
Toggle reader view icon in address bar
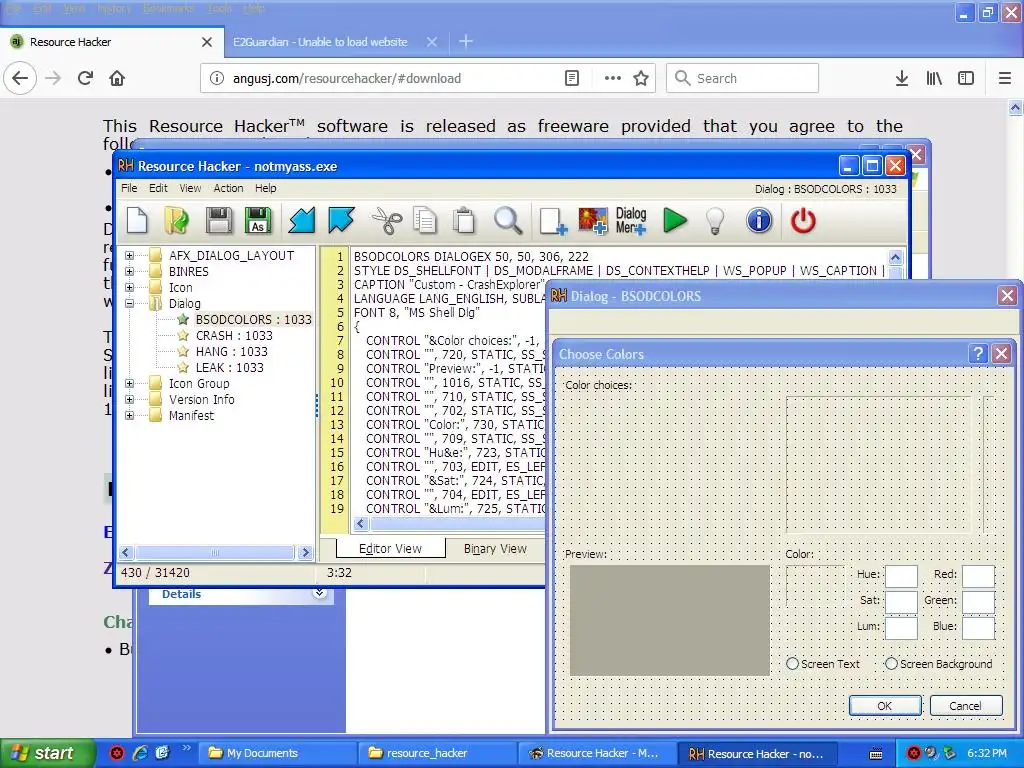[x=571, y=78]
